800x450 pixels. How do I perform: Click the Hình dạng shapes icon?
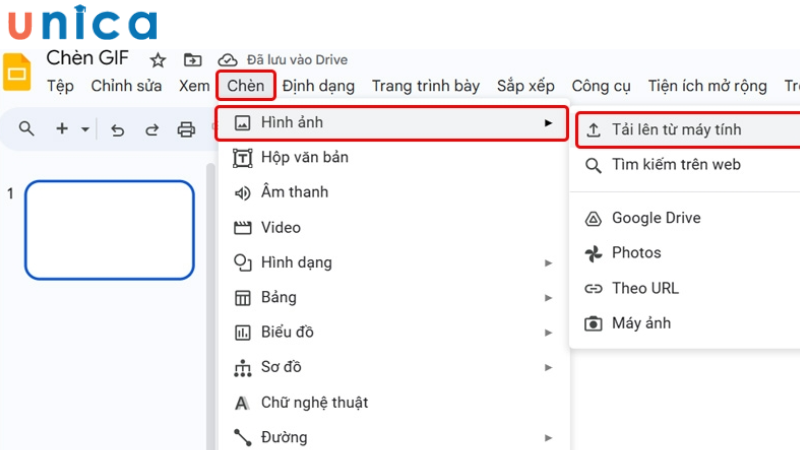242,263
